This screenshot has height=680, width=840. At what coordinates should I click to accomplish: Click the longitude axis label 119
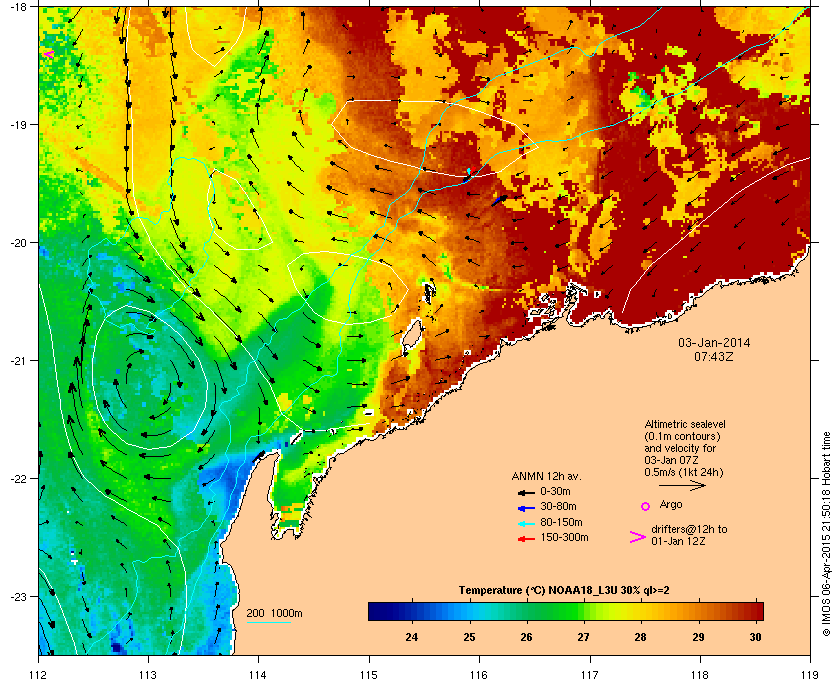coord(811,674)
